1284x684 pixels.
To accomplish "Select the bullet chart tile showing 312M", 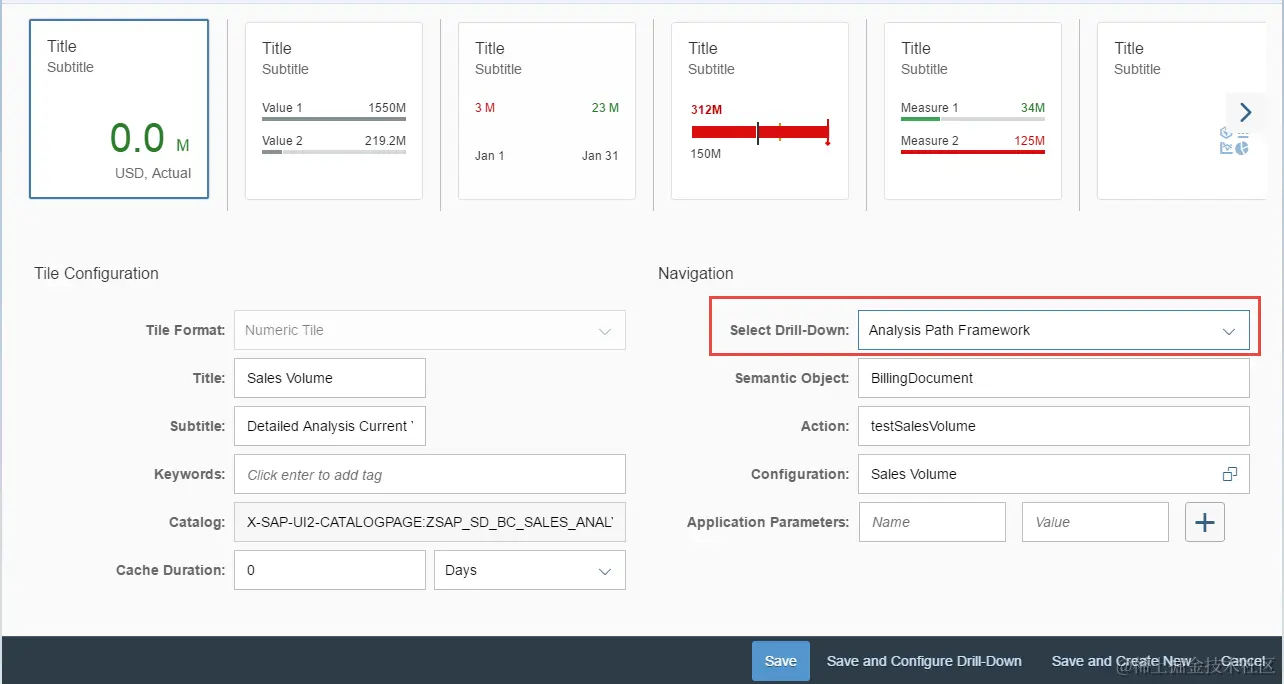I will point(760,111).
